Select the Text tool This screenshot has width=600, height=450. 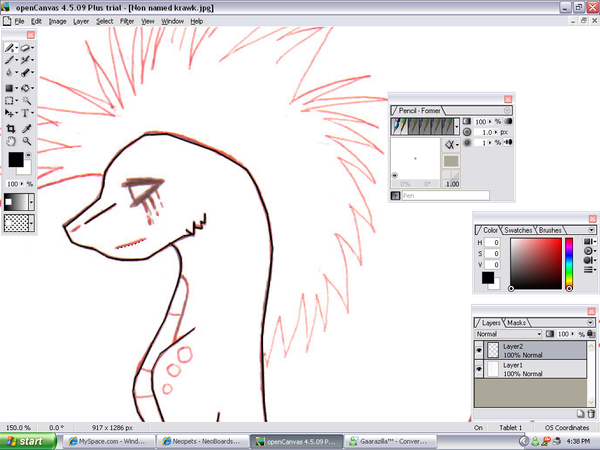click(x=26, y=114)
